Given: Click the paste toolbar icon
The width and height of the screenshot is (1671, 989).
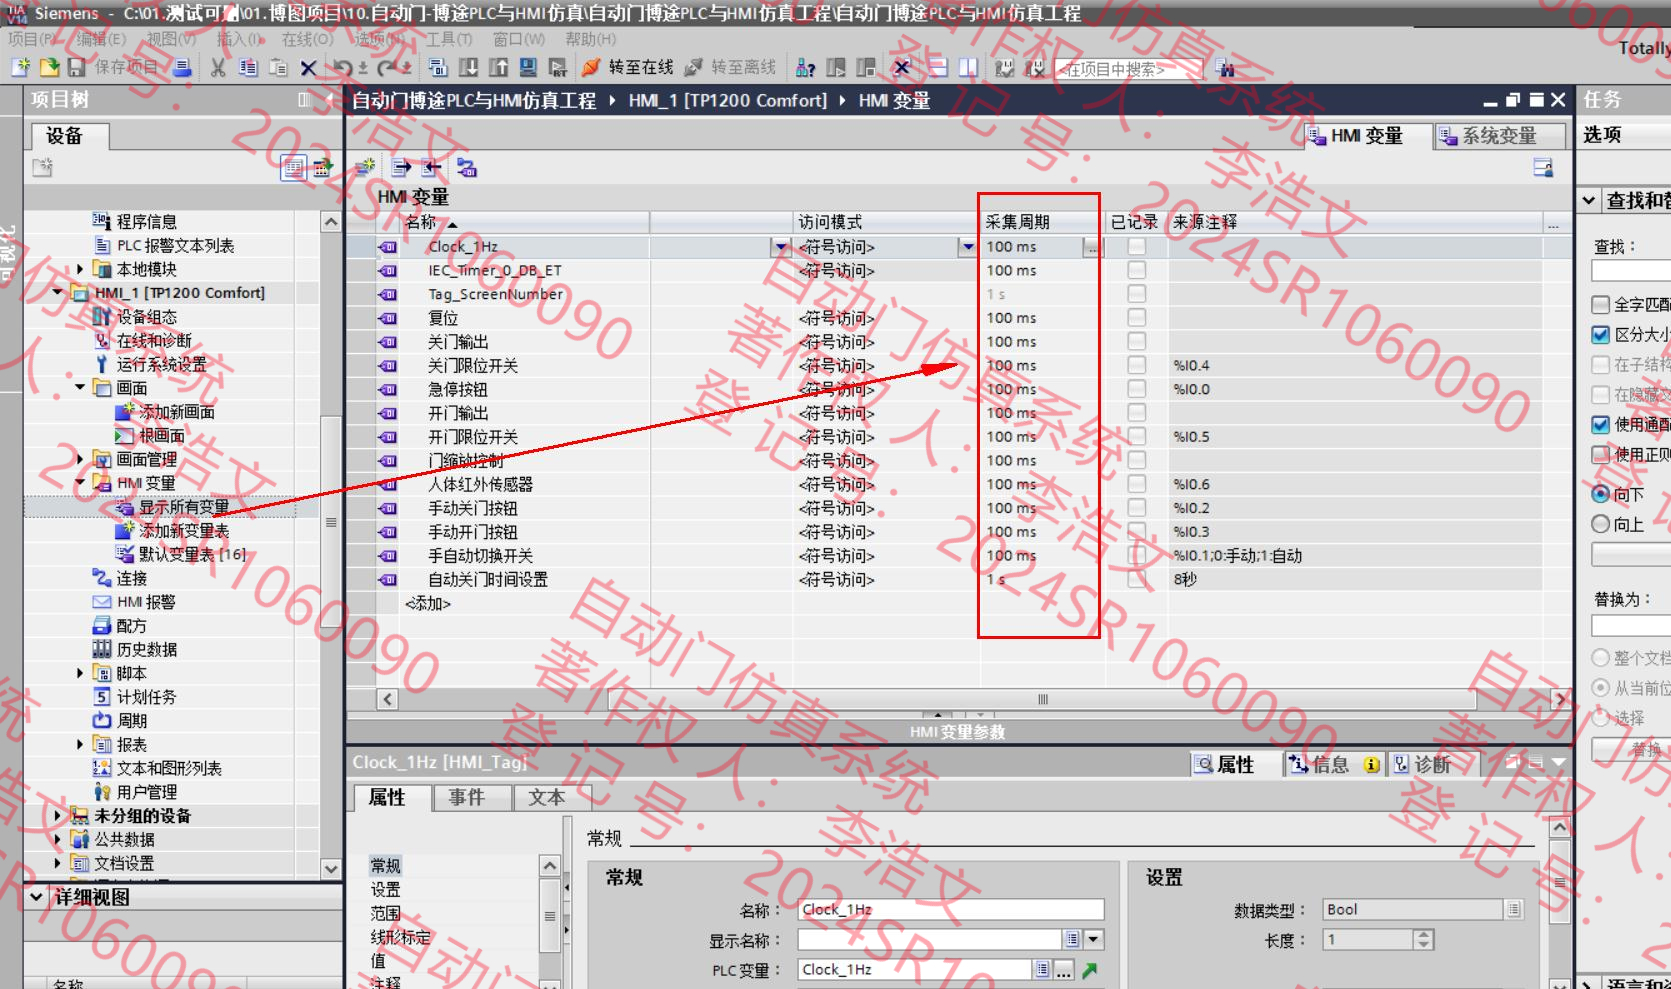Looking at the screenshot, I should click(x=278, y=68).
